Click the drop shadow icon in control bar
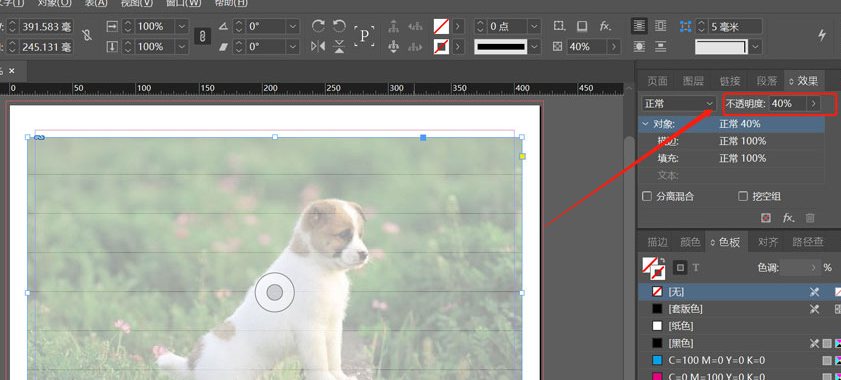The image size is (841, 380). (x=582, y=26)
